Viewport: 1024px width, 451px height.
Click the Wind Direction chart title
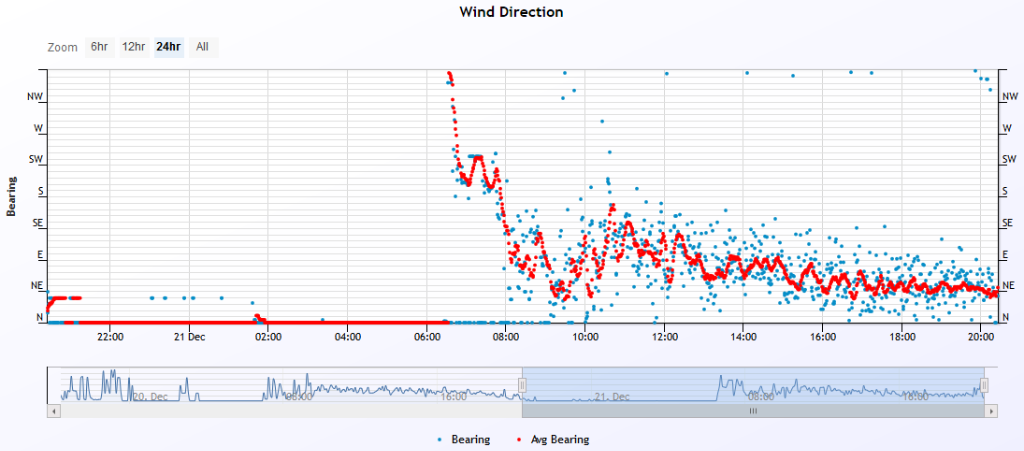pos(511,12)
